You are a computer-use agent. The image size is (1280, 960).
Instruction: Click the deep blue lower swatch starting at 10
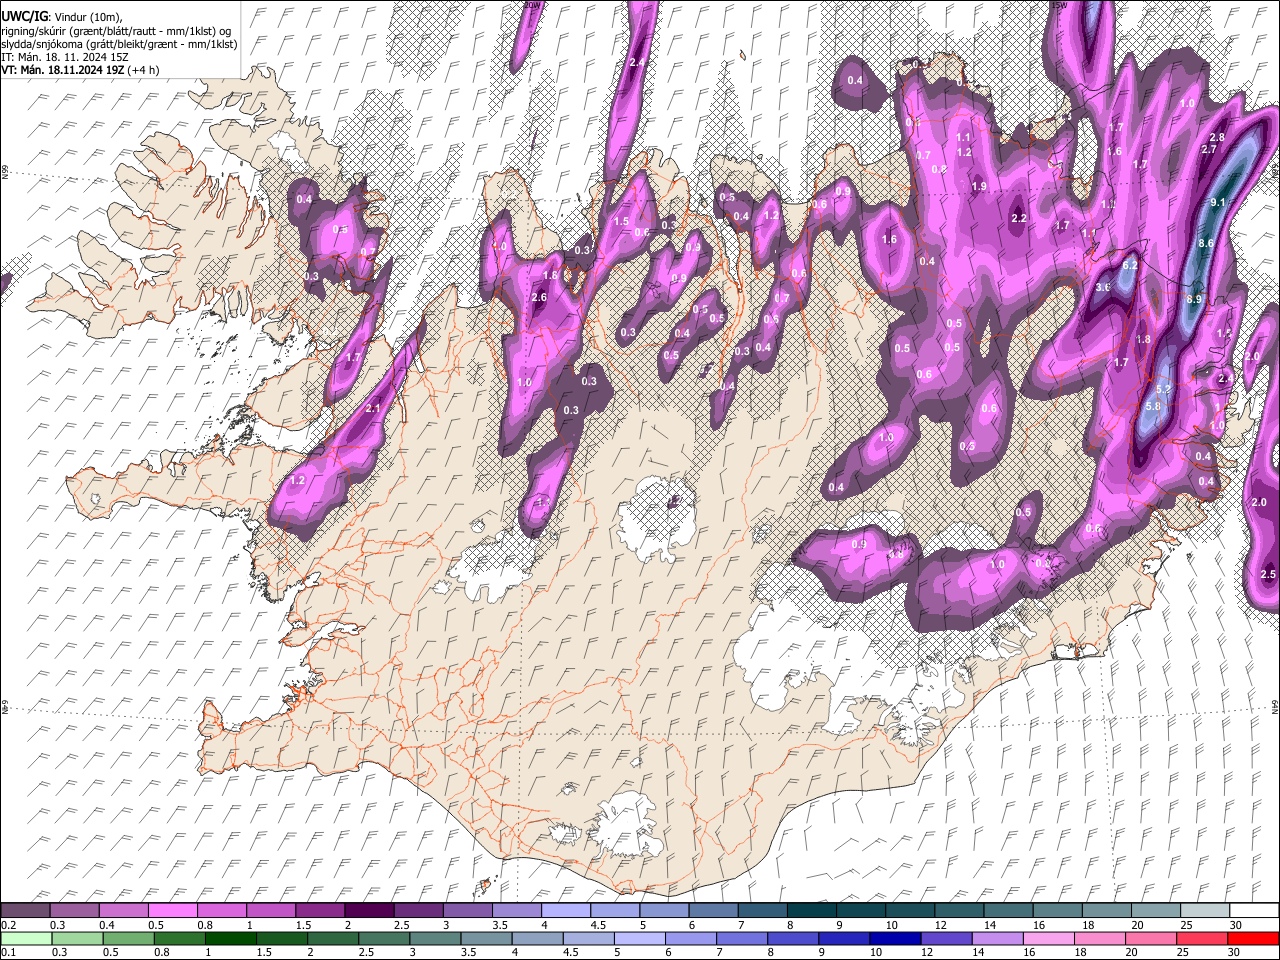[x=895, y=938]
